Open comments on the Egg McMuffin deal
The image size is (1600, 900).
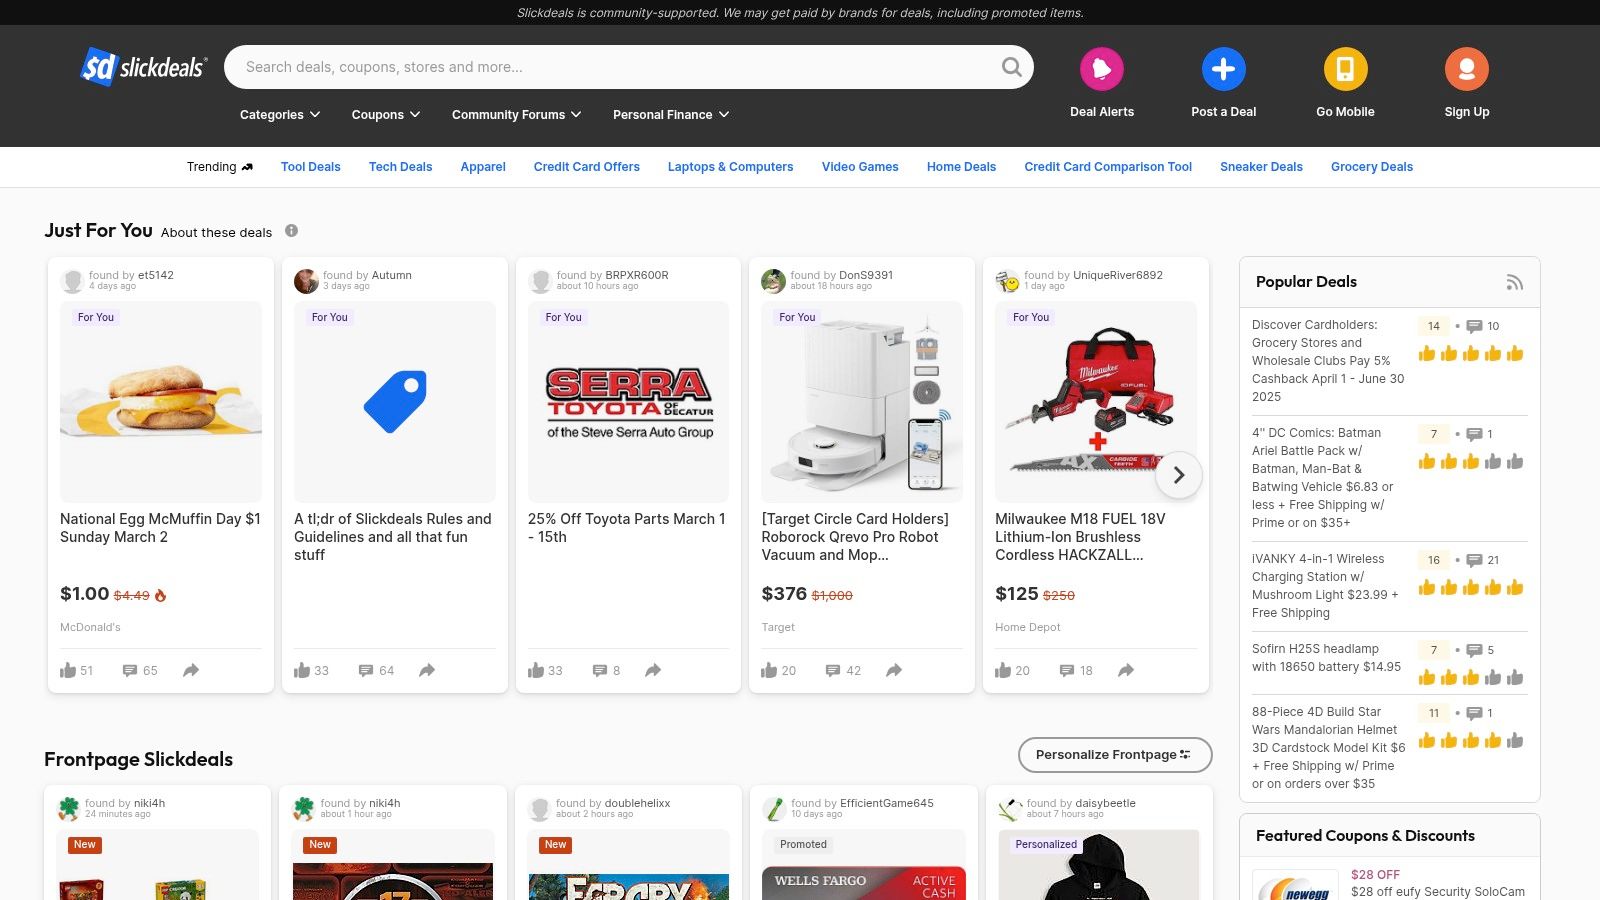[x=130, y=671]
